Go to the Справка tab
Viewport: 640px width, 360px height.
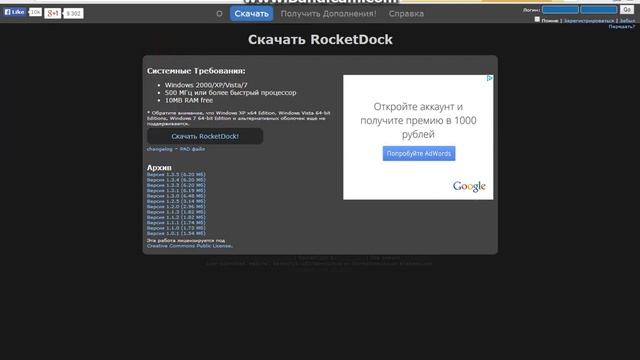406,14
